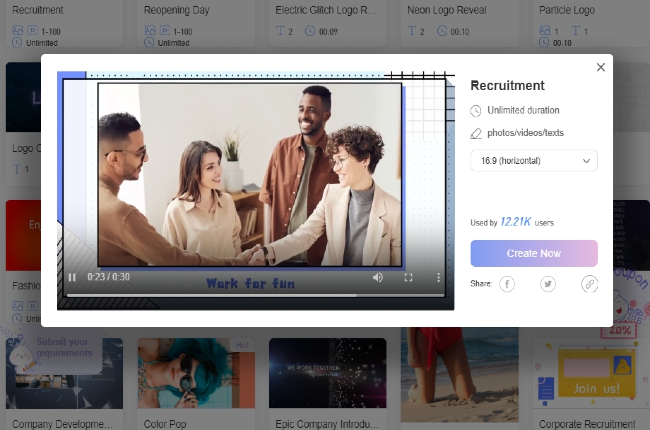The width and height of the screenshot is (650, 430).
Task: Share the template on Facebook
Action: click(x=507, y=285)
